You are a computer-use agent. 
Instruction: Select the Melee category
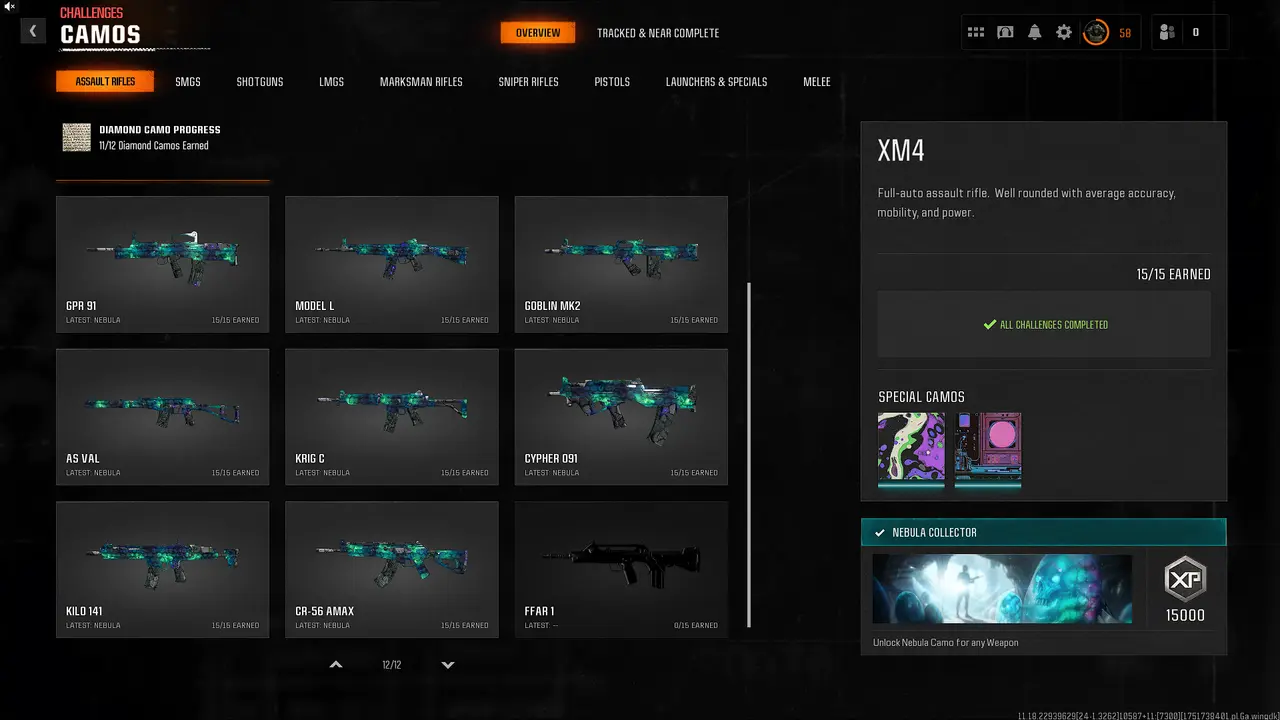point(817,82)
